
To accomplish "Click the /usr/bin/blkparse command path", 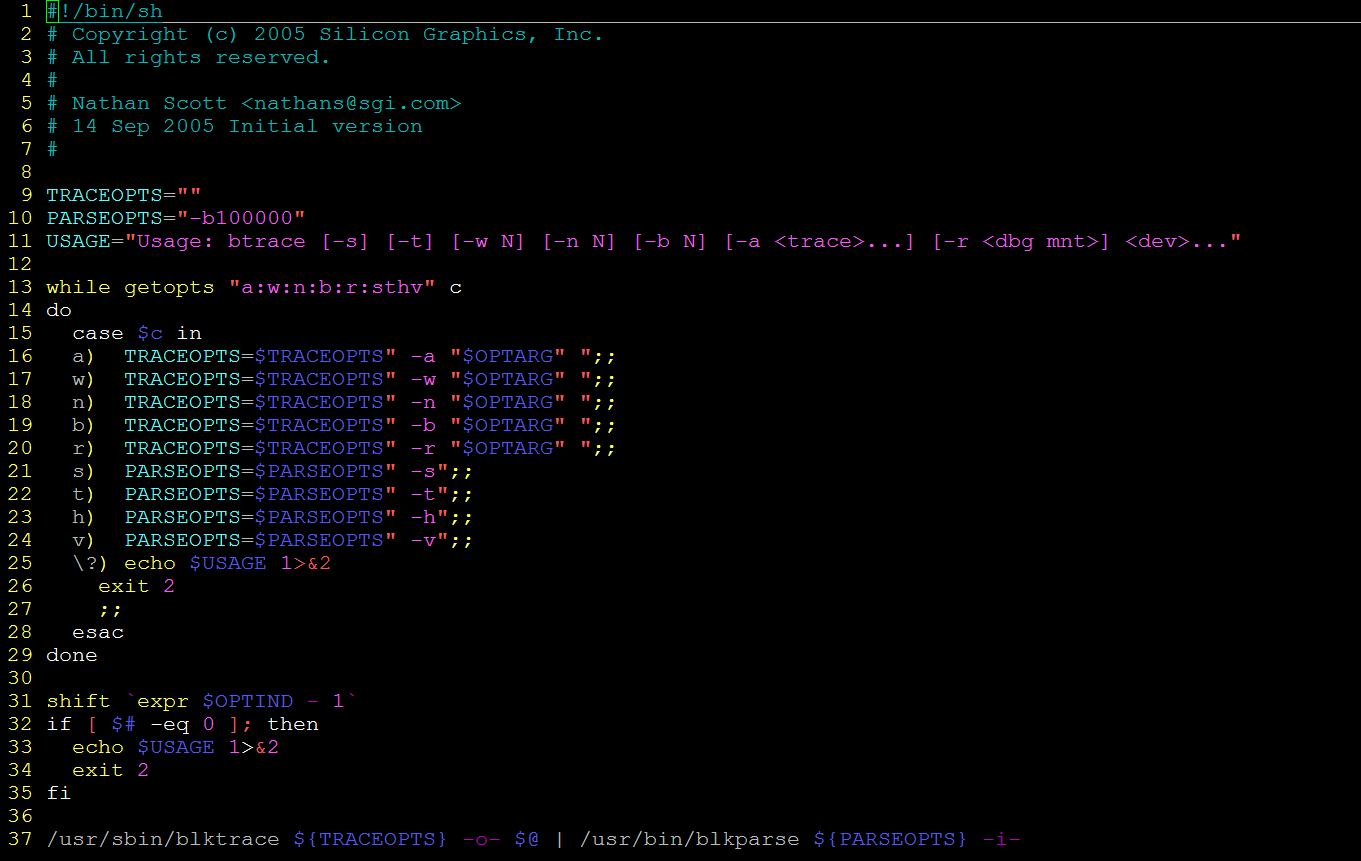I will 689,839.
